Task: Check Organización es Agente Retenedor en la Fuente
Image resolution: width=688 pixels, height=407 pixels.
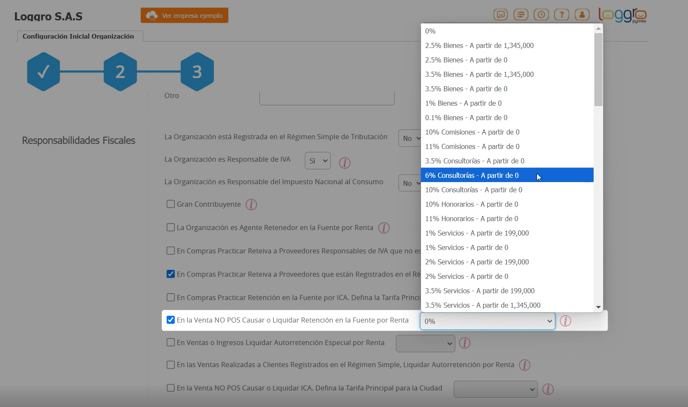Action: (x=171, y=227)
